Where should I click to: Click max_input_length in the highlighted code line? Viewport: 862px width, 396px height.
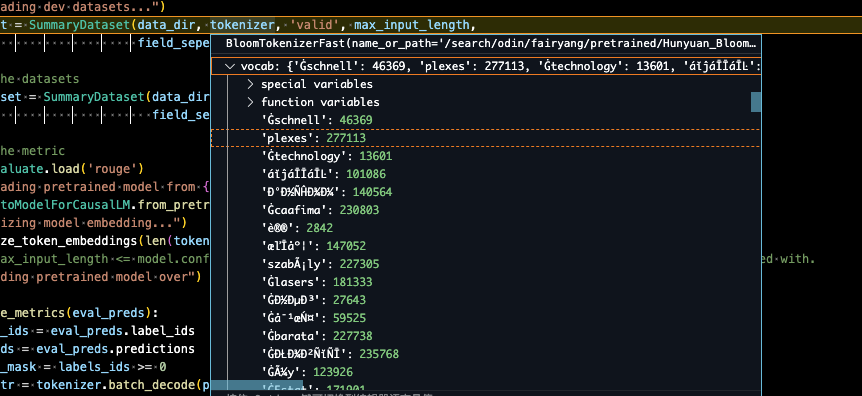click(x=412, y=25)
